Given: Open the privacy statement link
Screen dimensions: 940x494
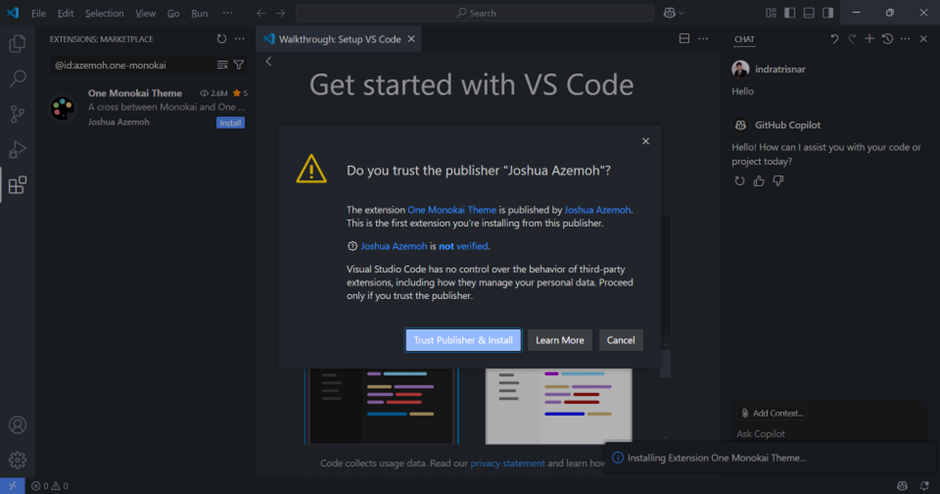Looking at the screenshot, I should pyautogui.click(x=508, y=463).
